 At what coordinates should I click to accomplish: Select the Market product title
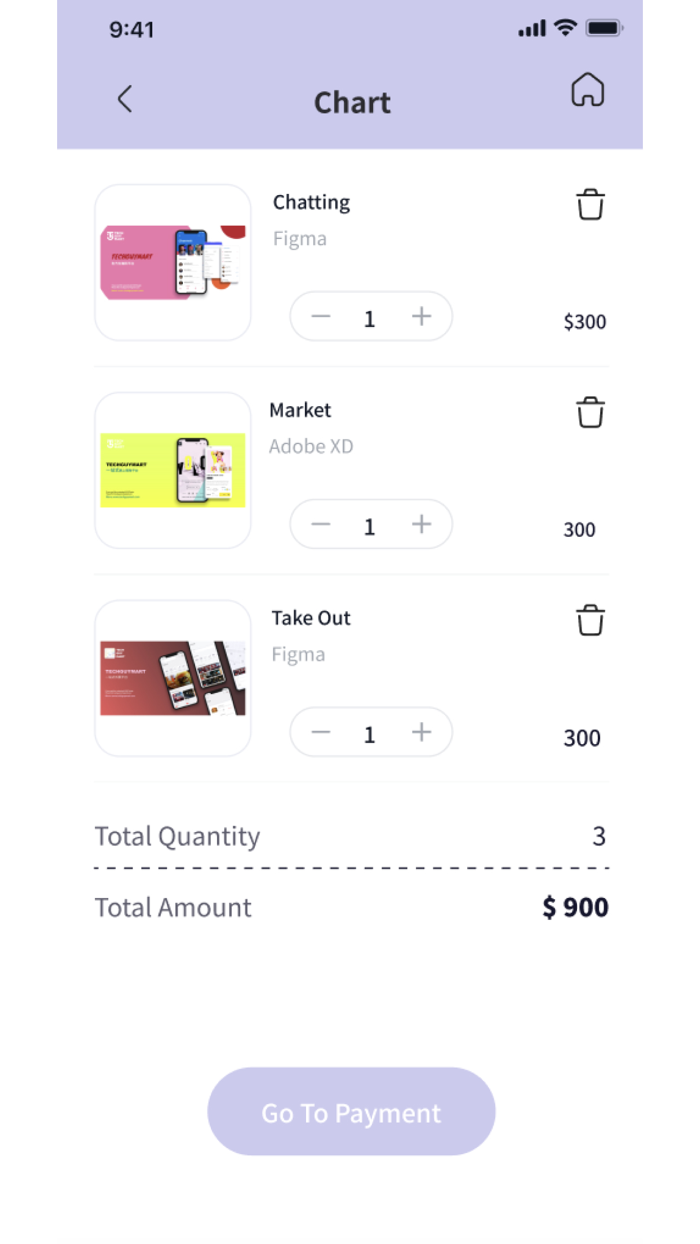coord(300,410)
